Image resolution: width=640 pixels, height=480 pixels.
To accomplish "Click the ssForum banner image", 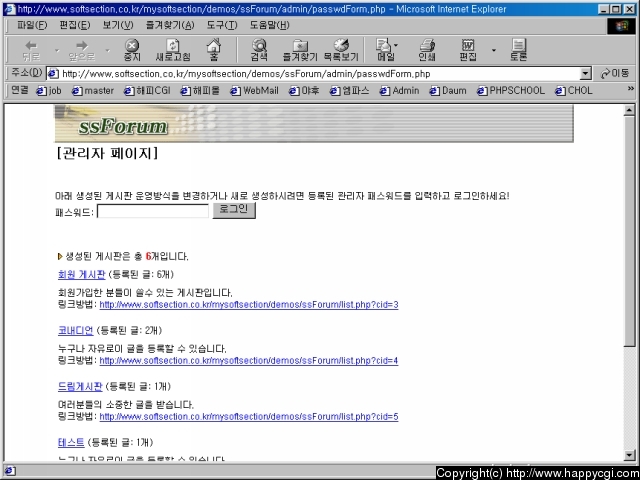I will [313, 124].
